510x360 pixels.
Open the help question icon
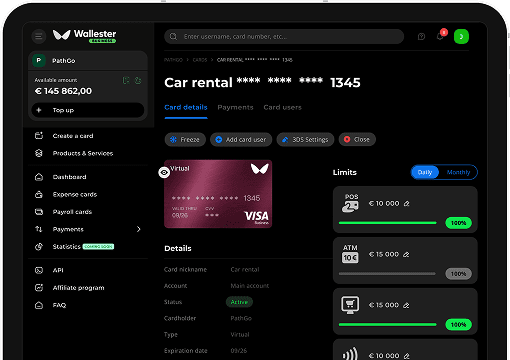click(421, 36)
